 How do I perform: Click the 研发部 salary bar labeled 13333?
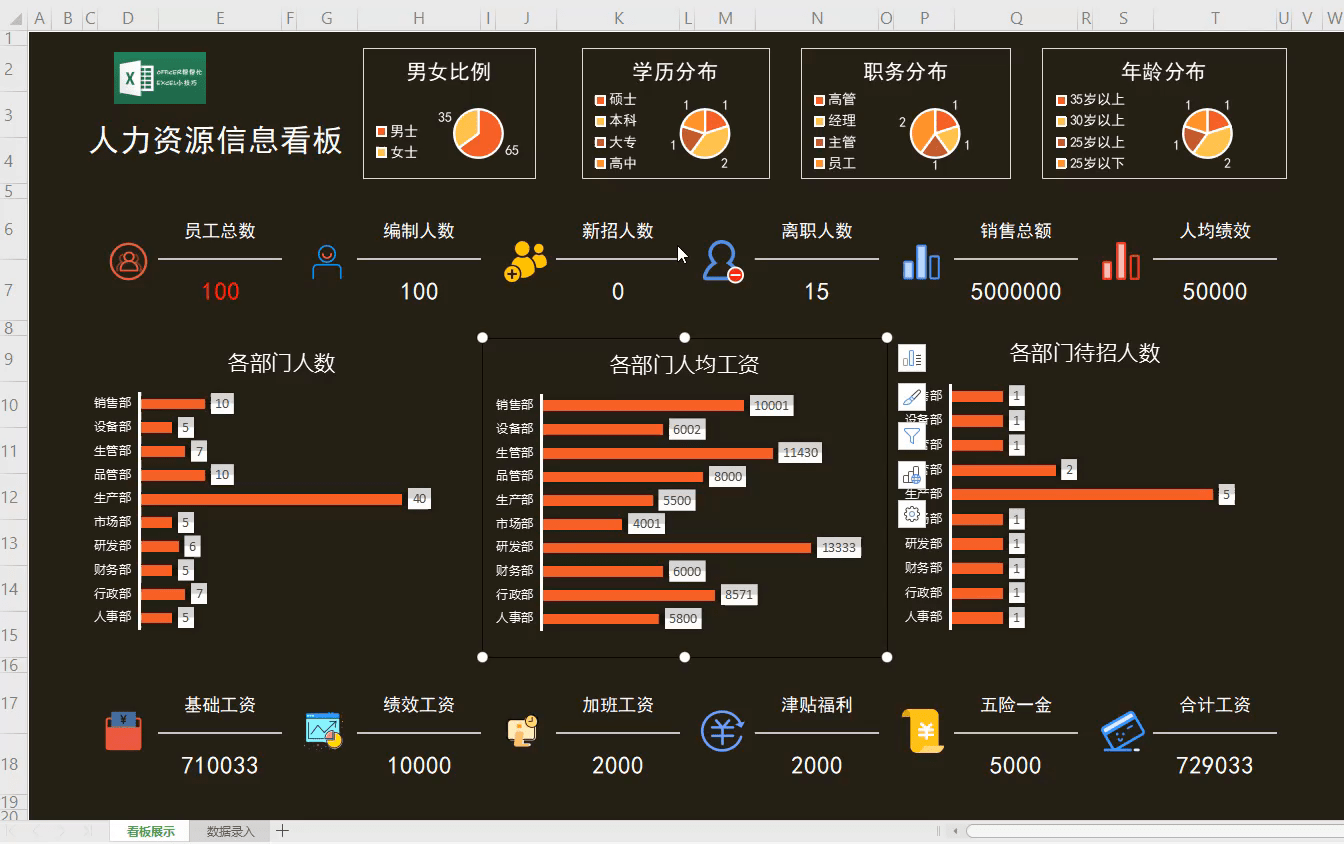click(x=677, y=548)
